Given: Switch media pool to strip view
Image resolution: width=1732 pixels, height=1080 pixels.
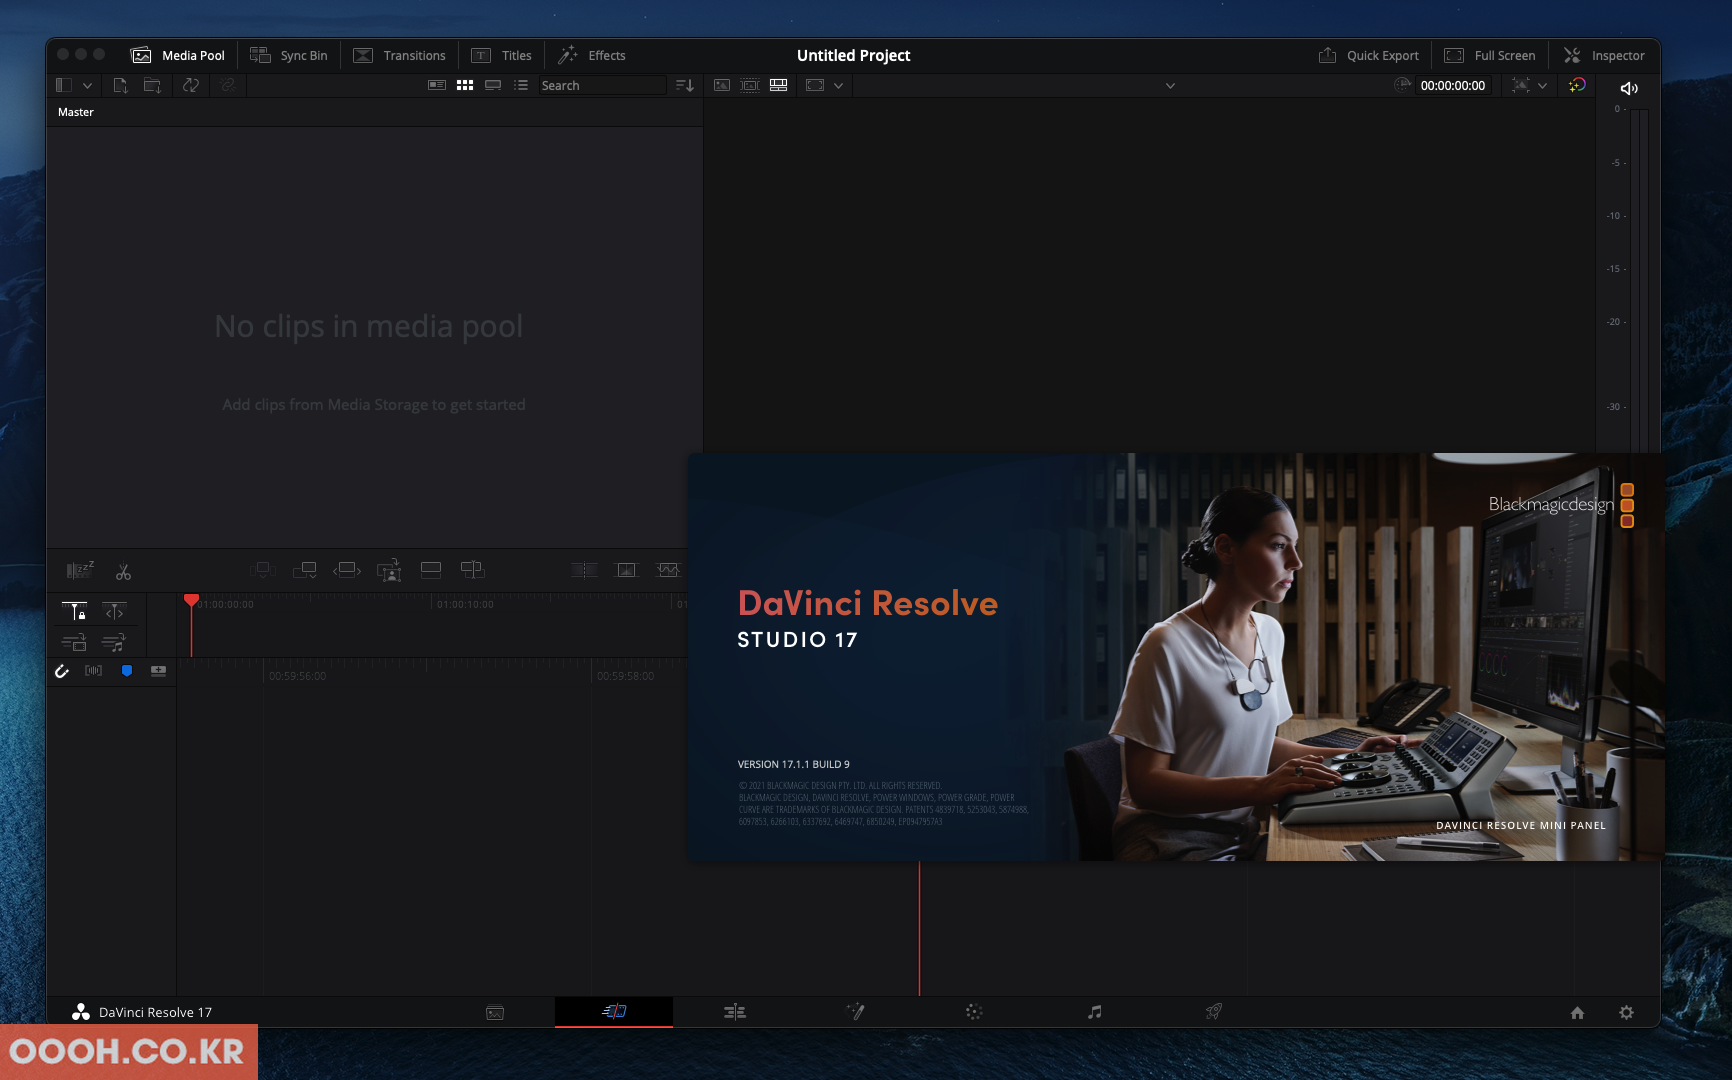Looking at the screenshot, I should click(x=493, y=86).
